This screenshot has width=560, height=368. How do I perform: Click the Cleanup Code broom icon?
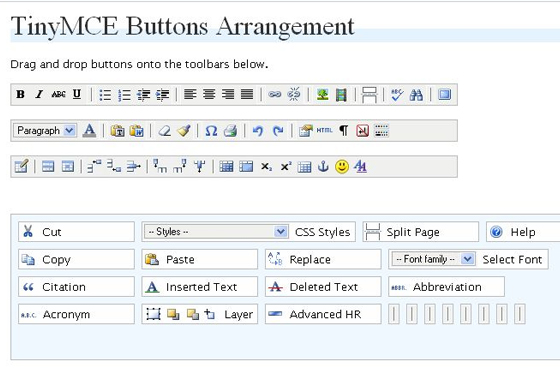point(184,131)
